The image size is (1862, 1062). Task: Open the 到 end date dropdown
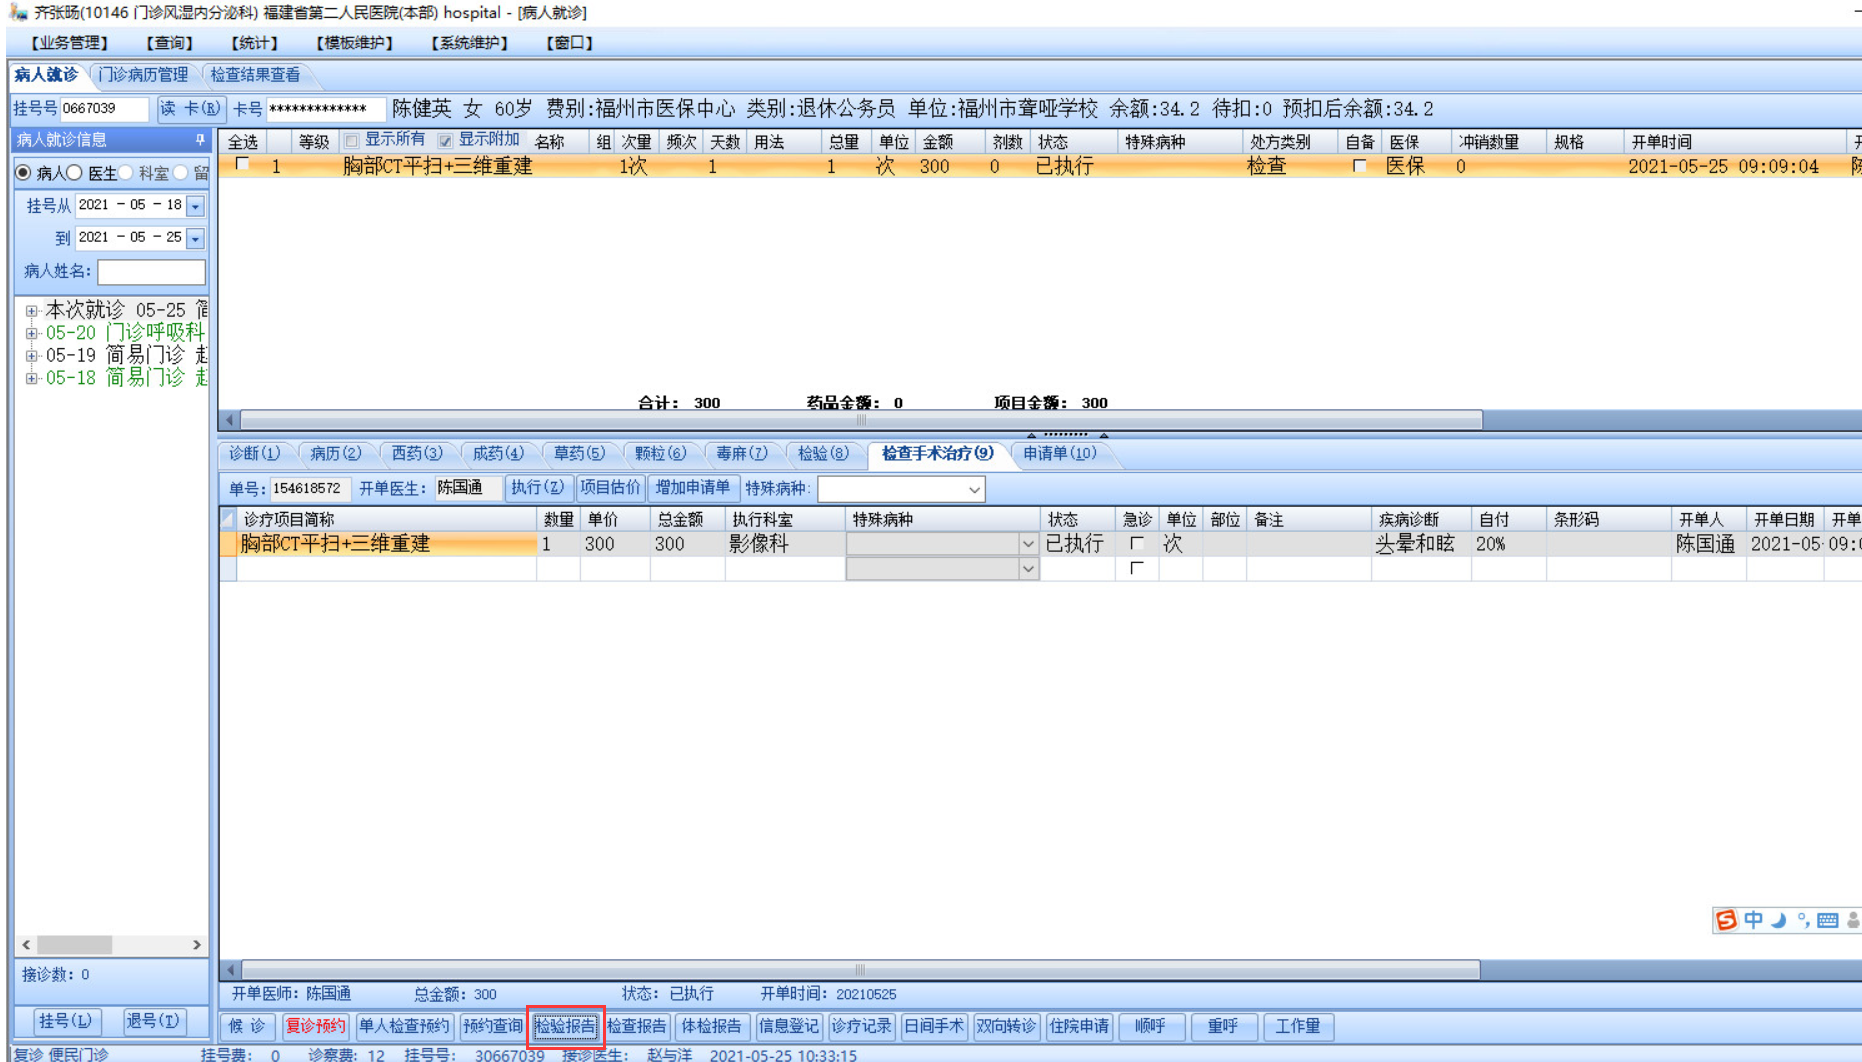point(196,238)
